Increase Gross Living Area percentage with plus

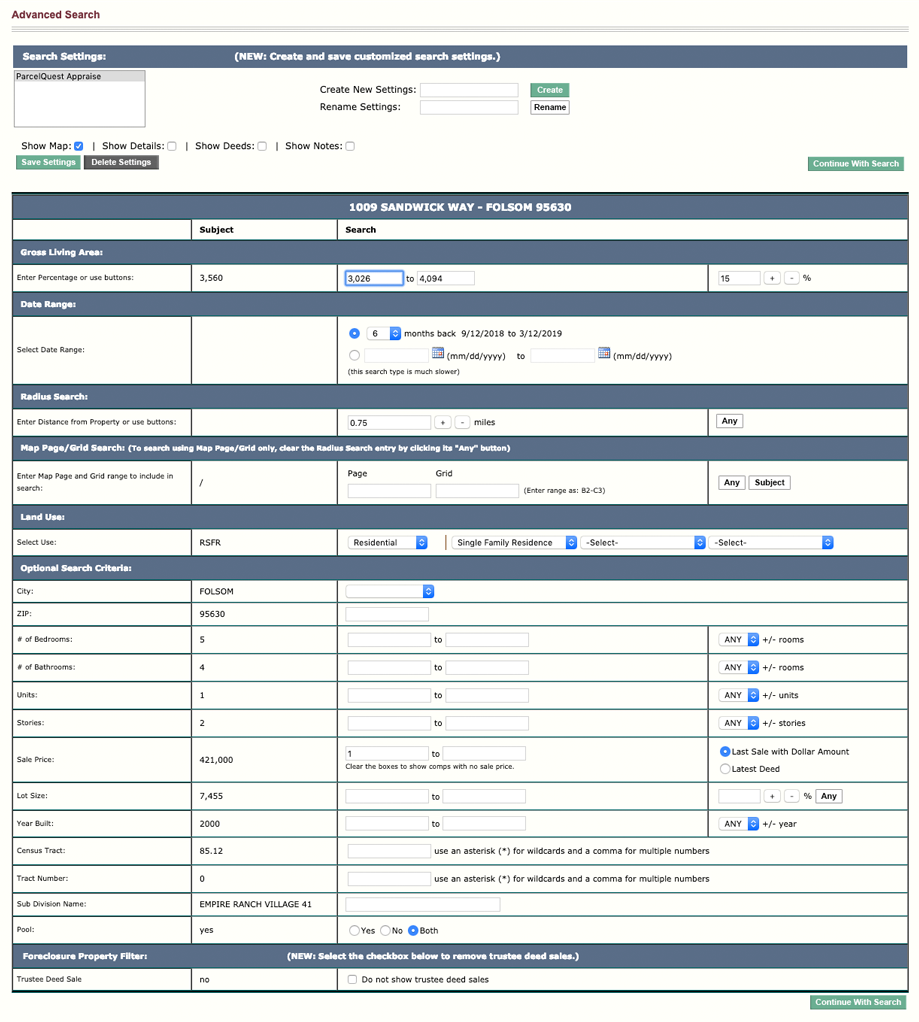[772, 278]
